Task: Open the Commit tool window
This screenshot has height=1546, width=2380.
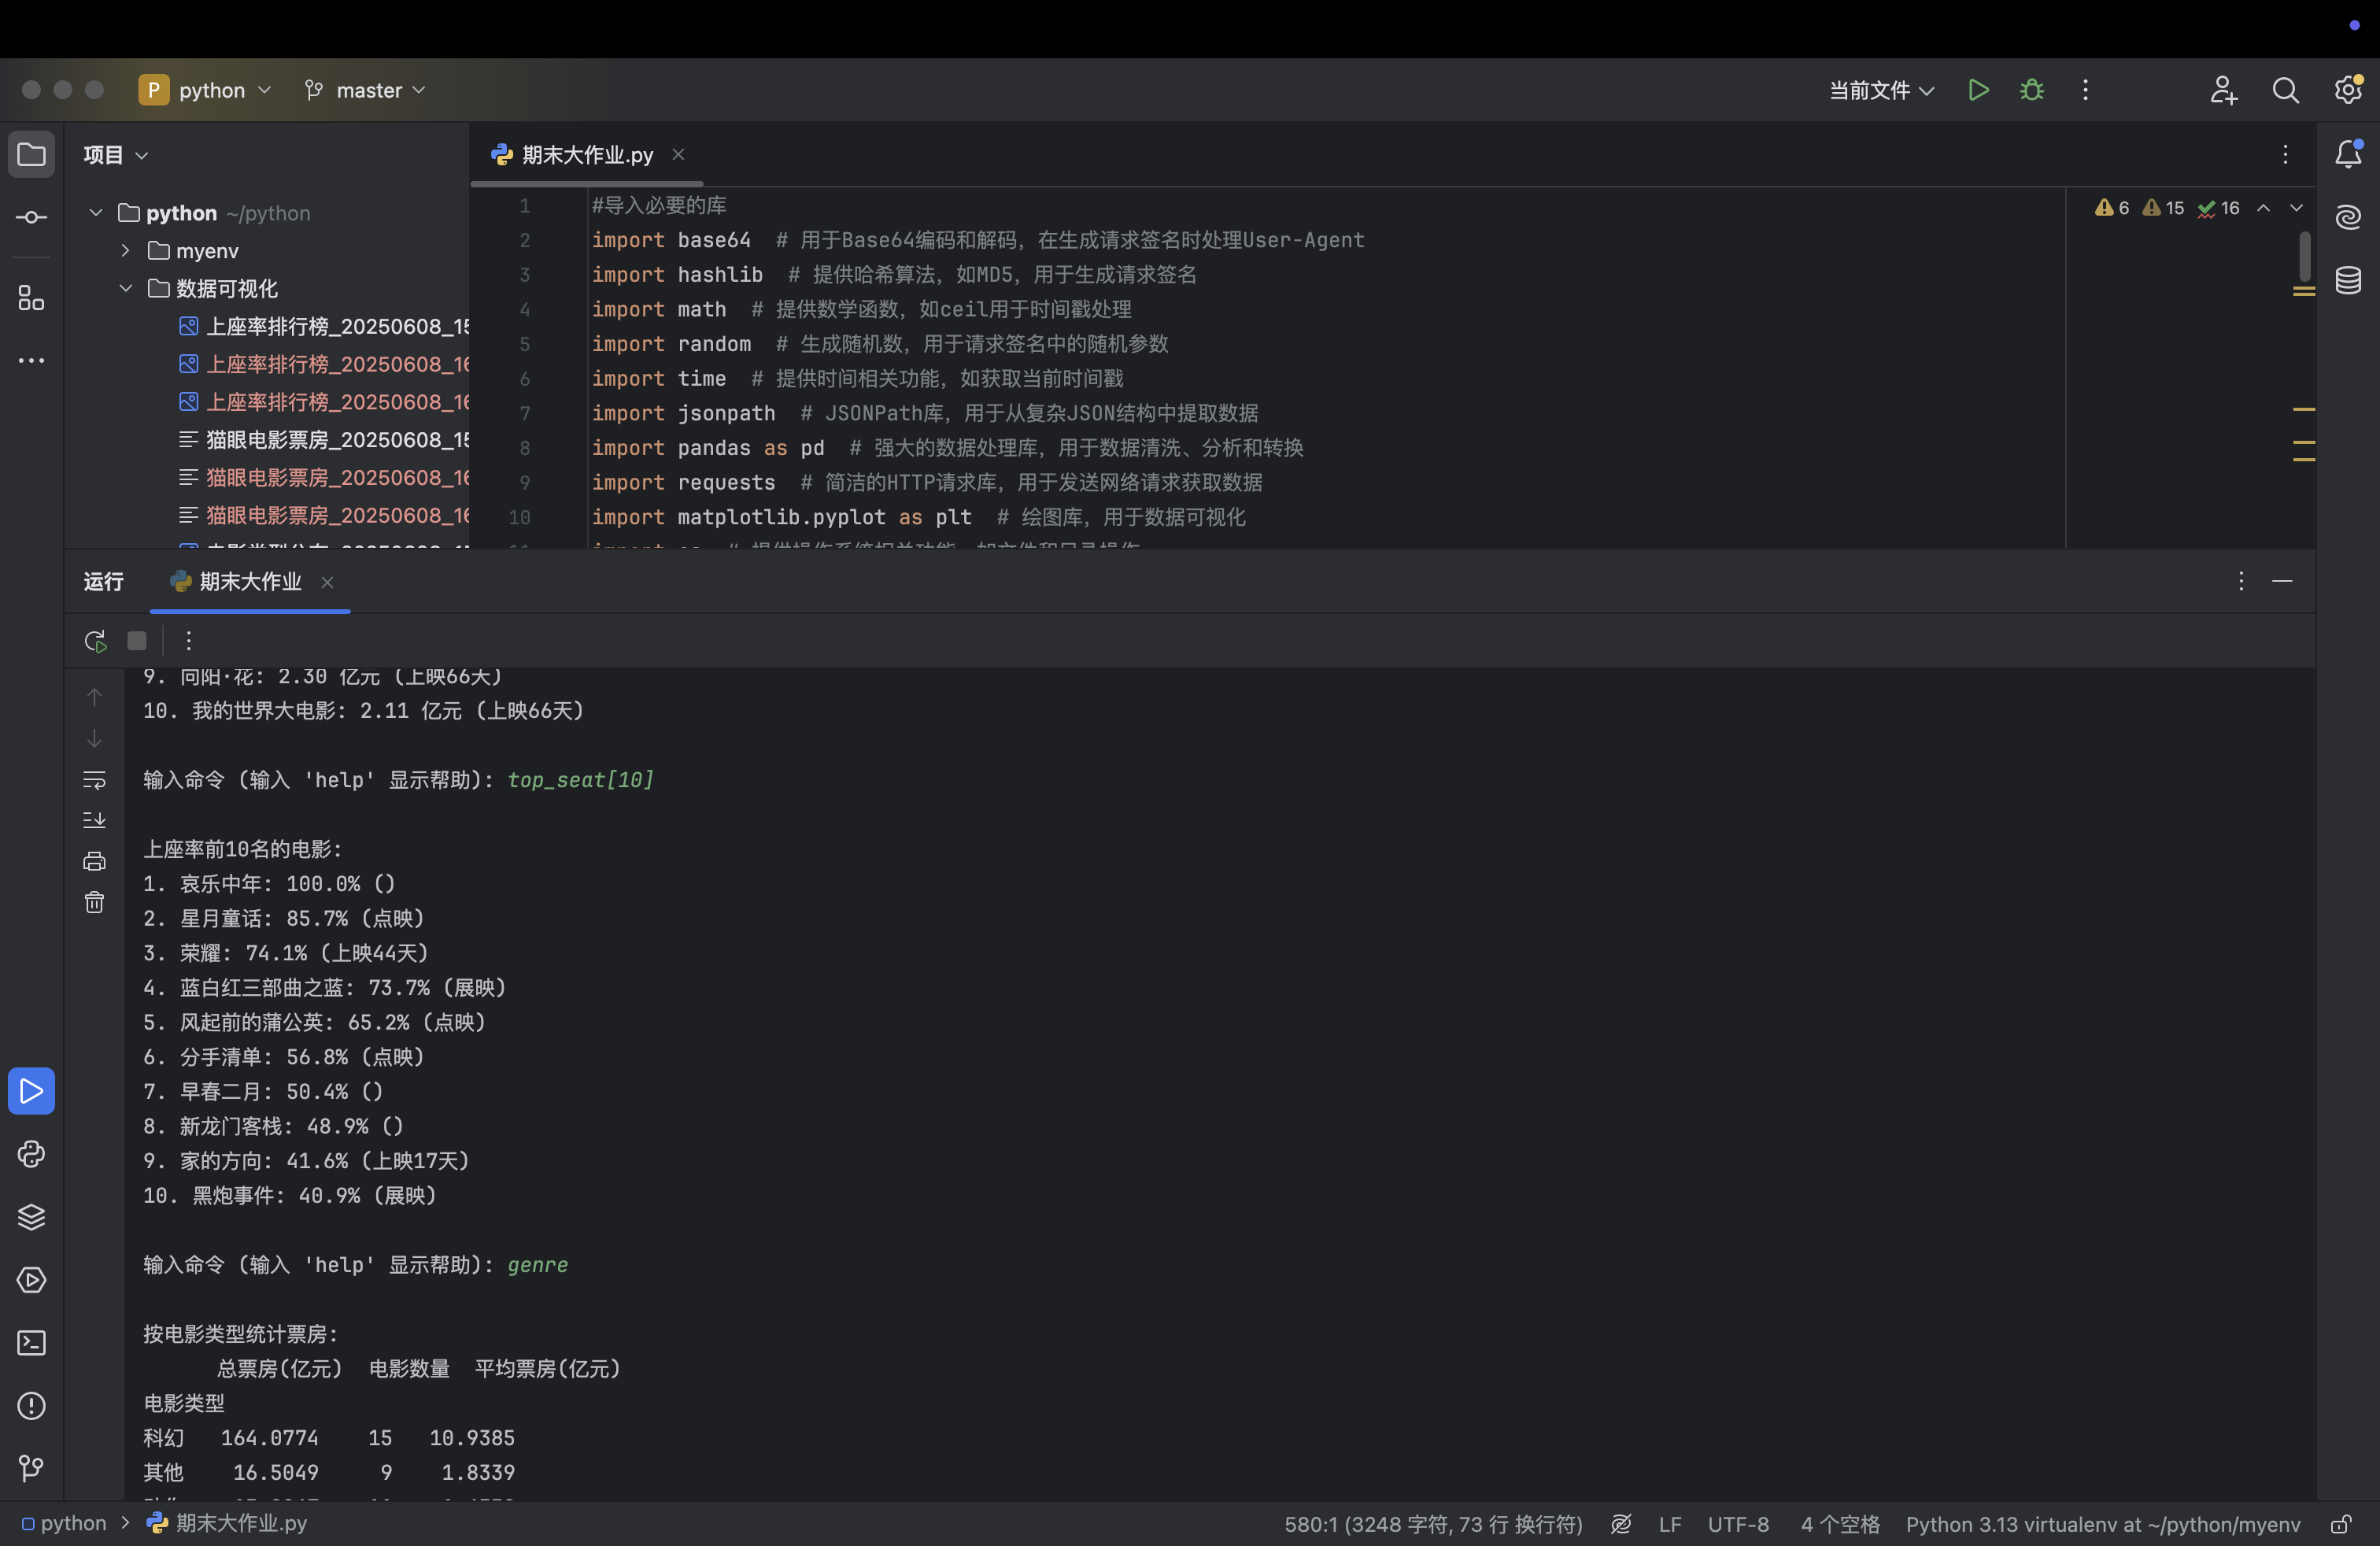Action: [31, 217]
